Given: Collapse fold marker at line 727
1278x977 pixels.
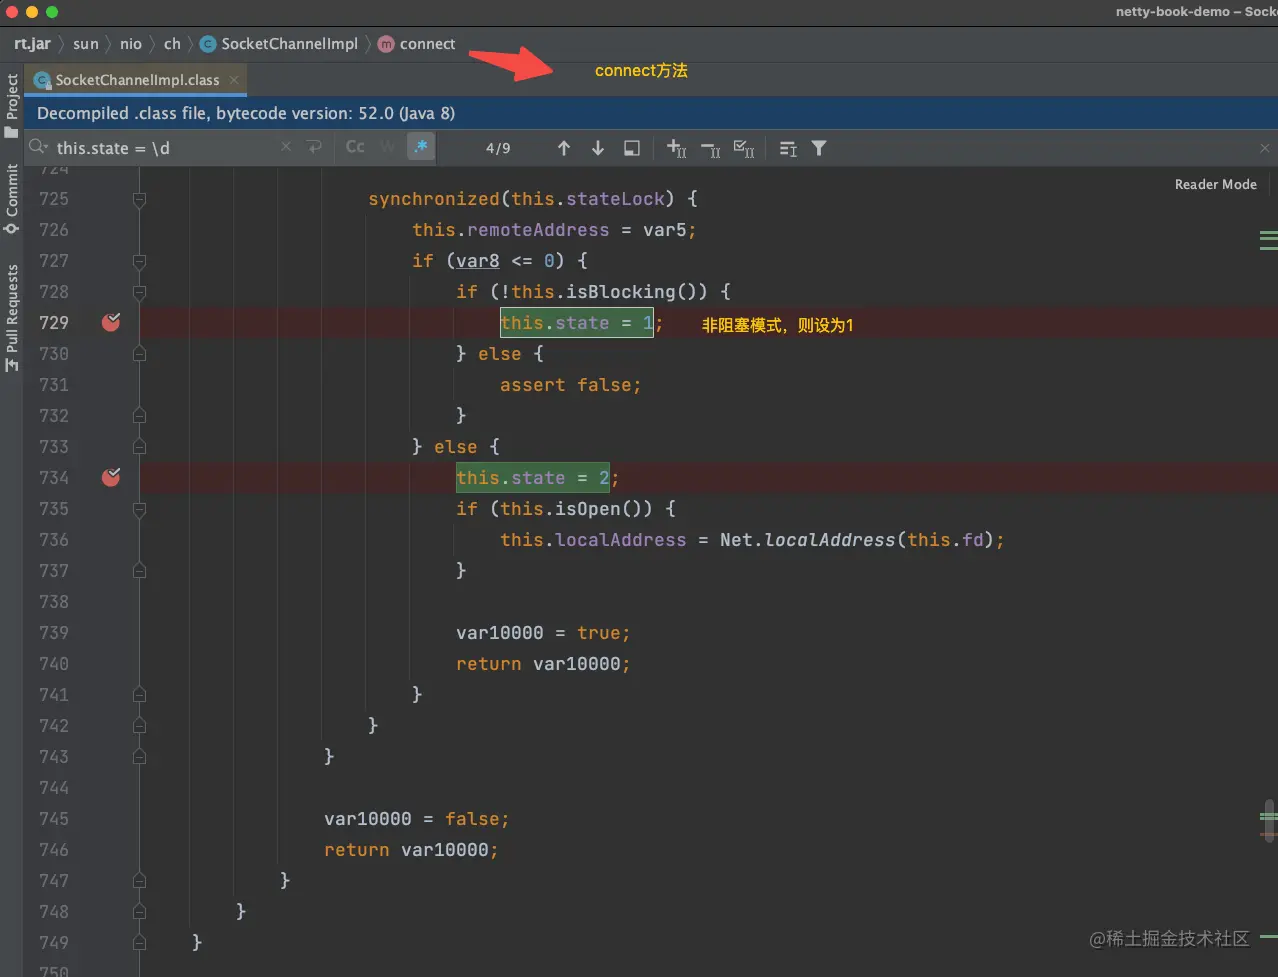Looking at the screenshot, I should click(x=139, y=261).
